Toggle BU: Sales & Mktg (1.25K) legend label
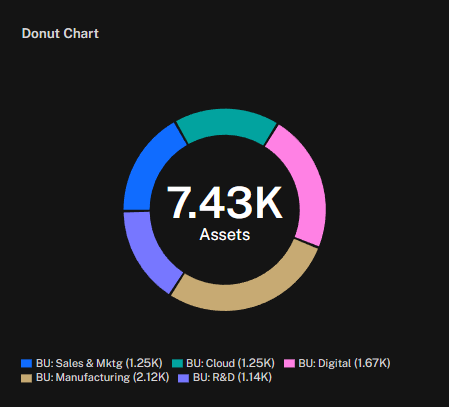This screenshot has height=407, width=449. tap(99, 363)
